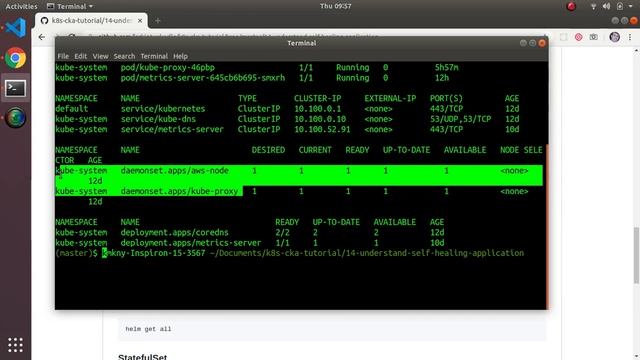Open the system menu arrow in the top bar
Screen dimensions: 640x360
coord(632,6)
